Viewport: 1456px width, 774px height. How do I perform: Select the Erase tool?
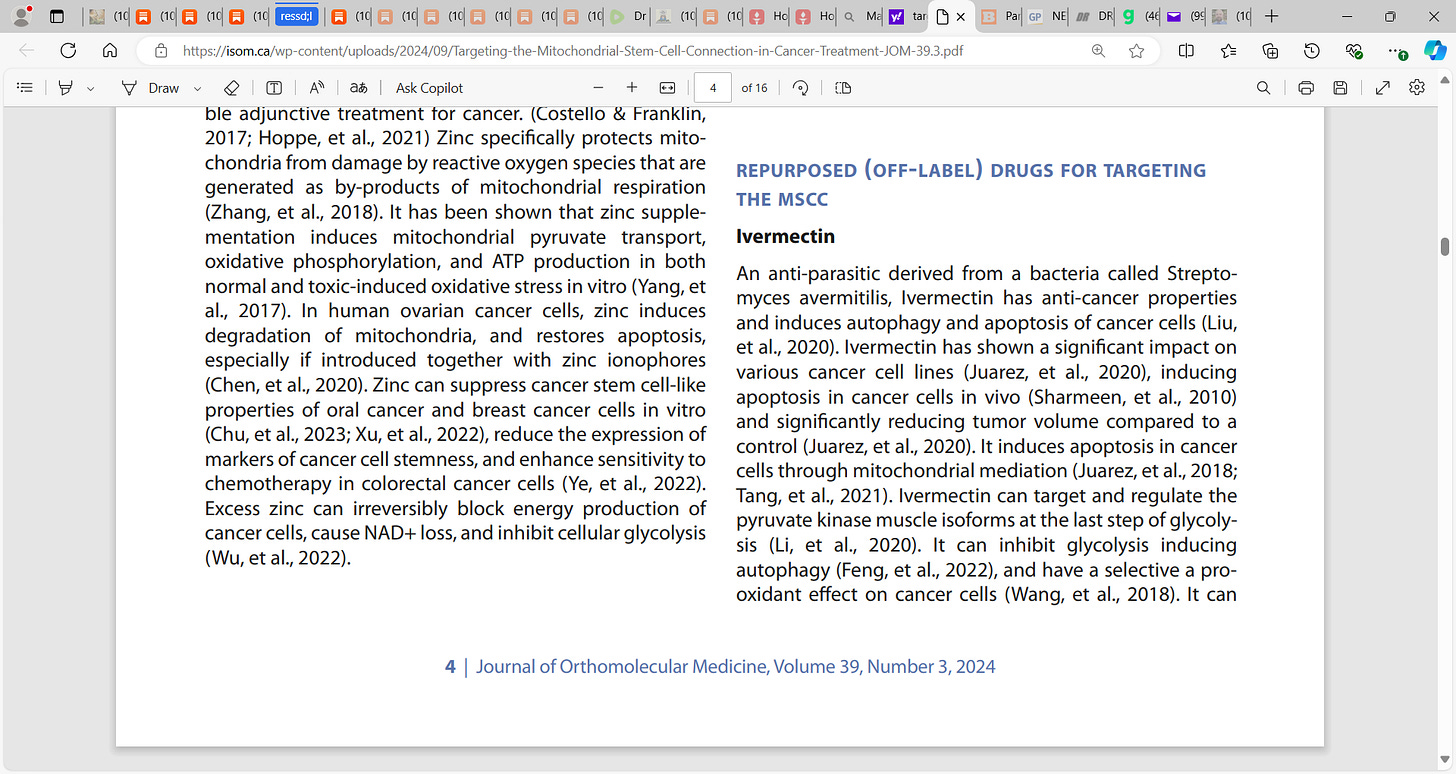tap(231, 88)
